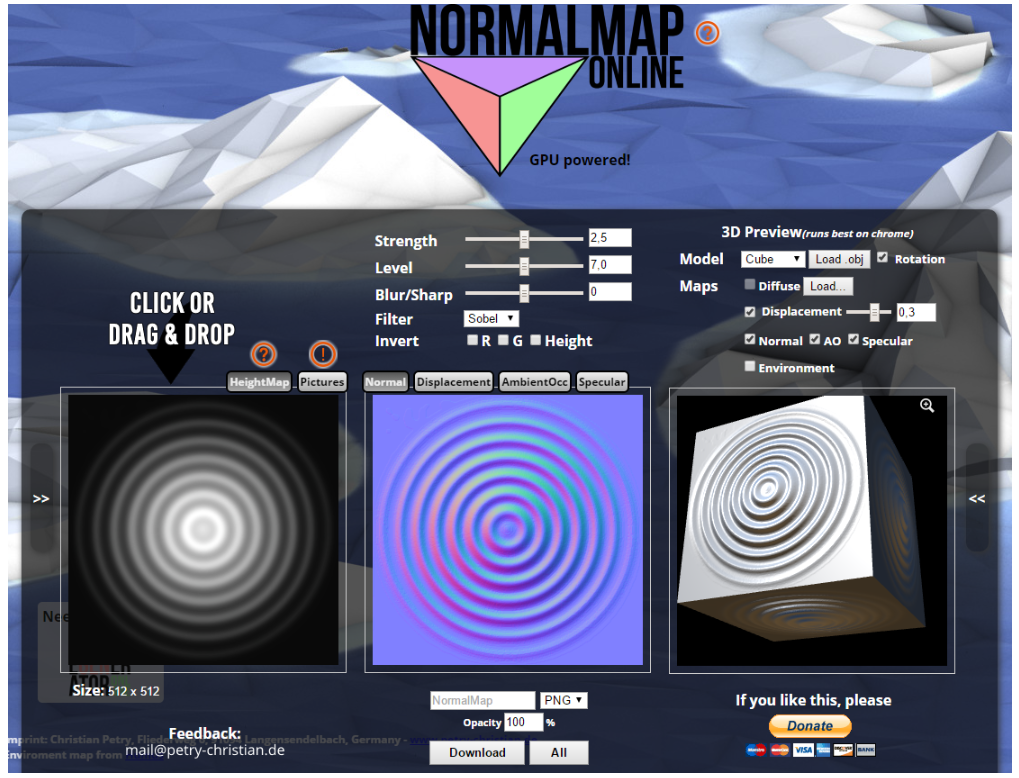Toggle Invert Height checkbox
The width and height of the screenshot is (1019, 778).
coord(535,340)
